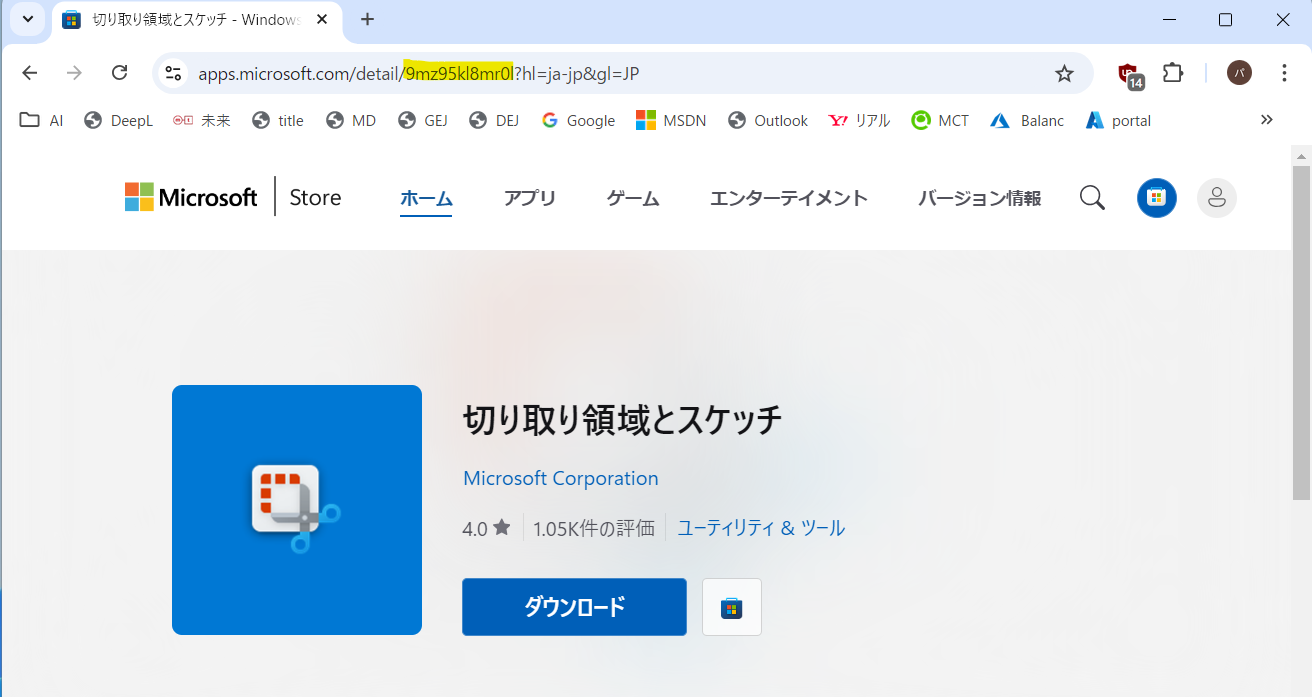
Task: Reload the page with the refresh icon
Action: 119,72
